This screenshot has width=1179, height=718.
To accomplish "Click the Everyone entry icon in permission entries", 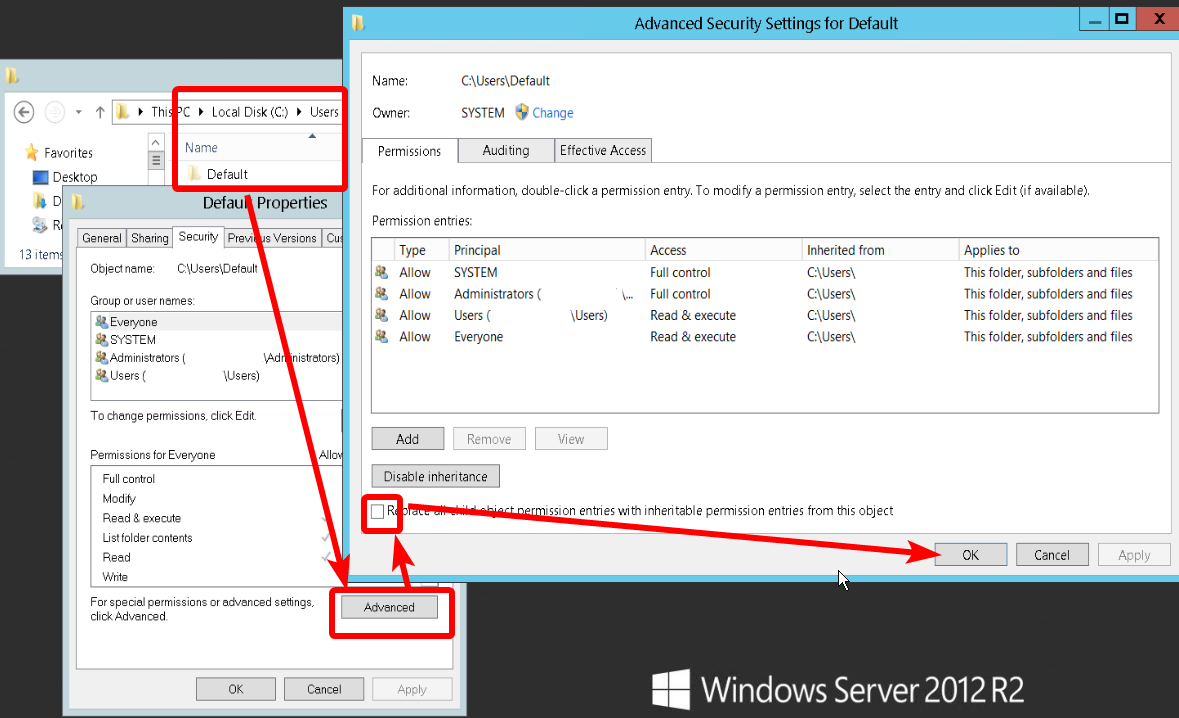I will (x=381, y=337).
